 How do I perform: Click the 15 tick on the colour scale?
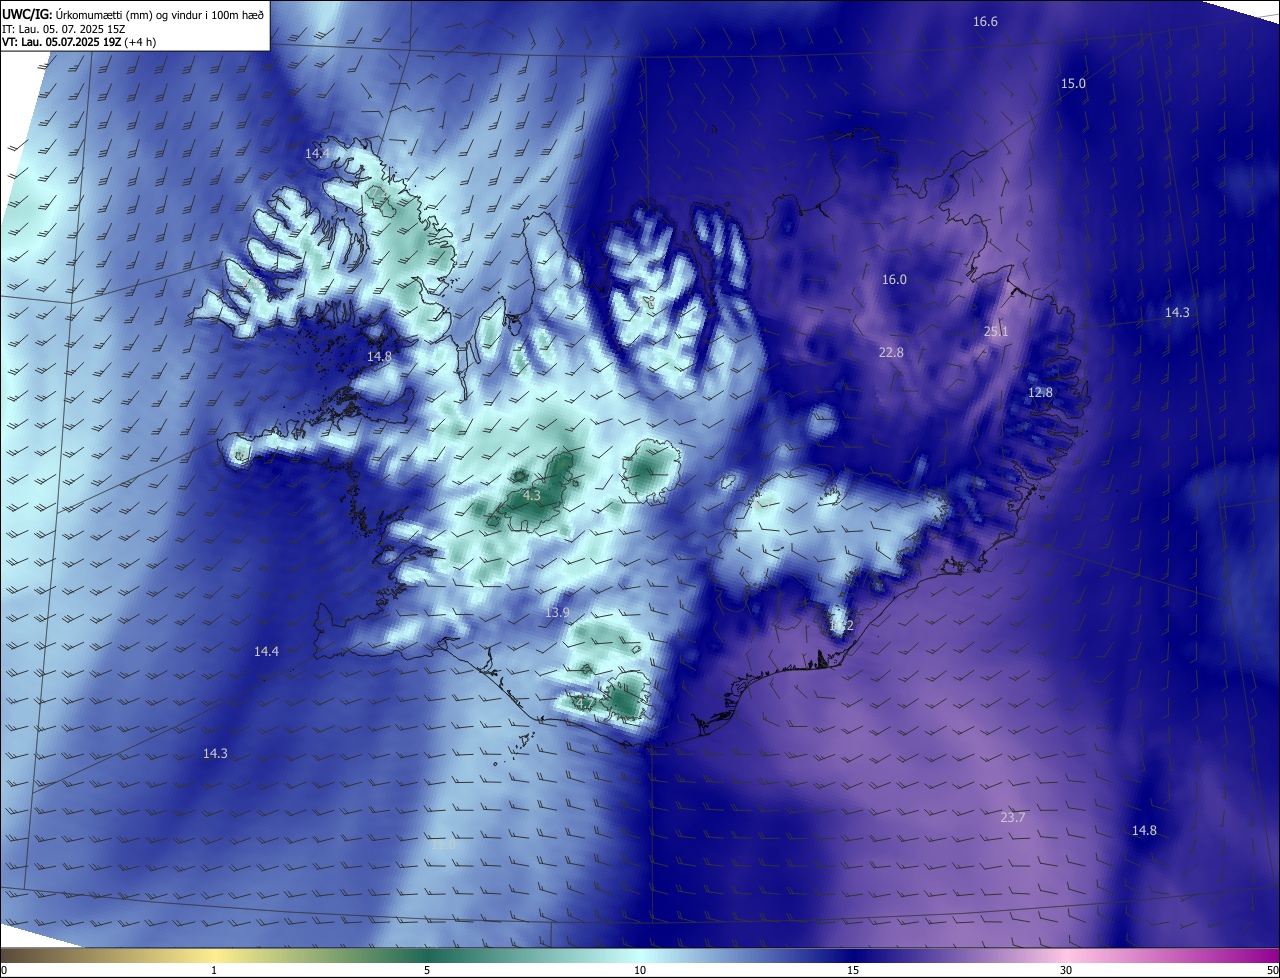click(853, 971)
